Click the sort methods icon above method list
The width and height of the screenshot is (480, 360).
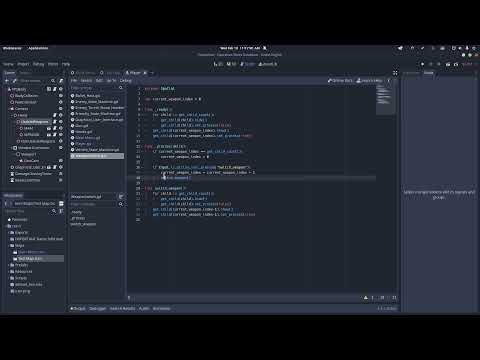coord(121,197)
